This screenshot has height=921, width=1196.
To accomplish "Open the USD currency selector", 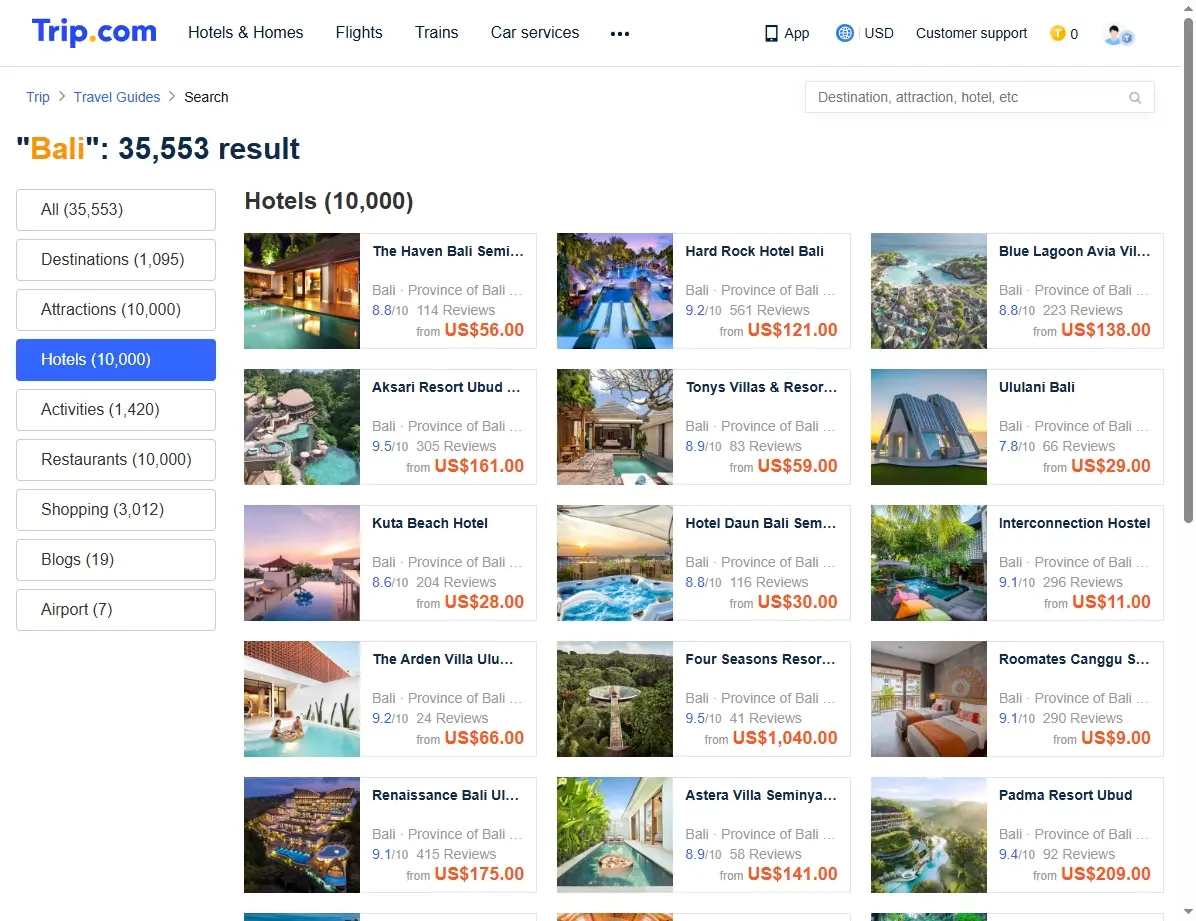I will pyautogui.click(x=879, y=34).
